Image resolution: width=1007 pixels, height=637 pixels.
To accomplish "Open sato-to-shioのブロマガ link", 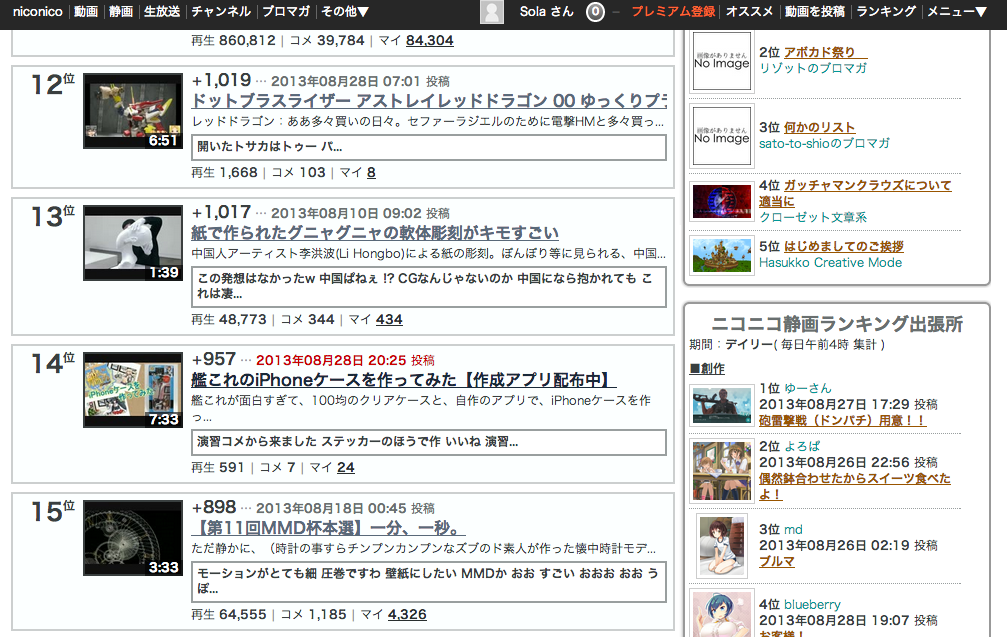I will (824, 143).
